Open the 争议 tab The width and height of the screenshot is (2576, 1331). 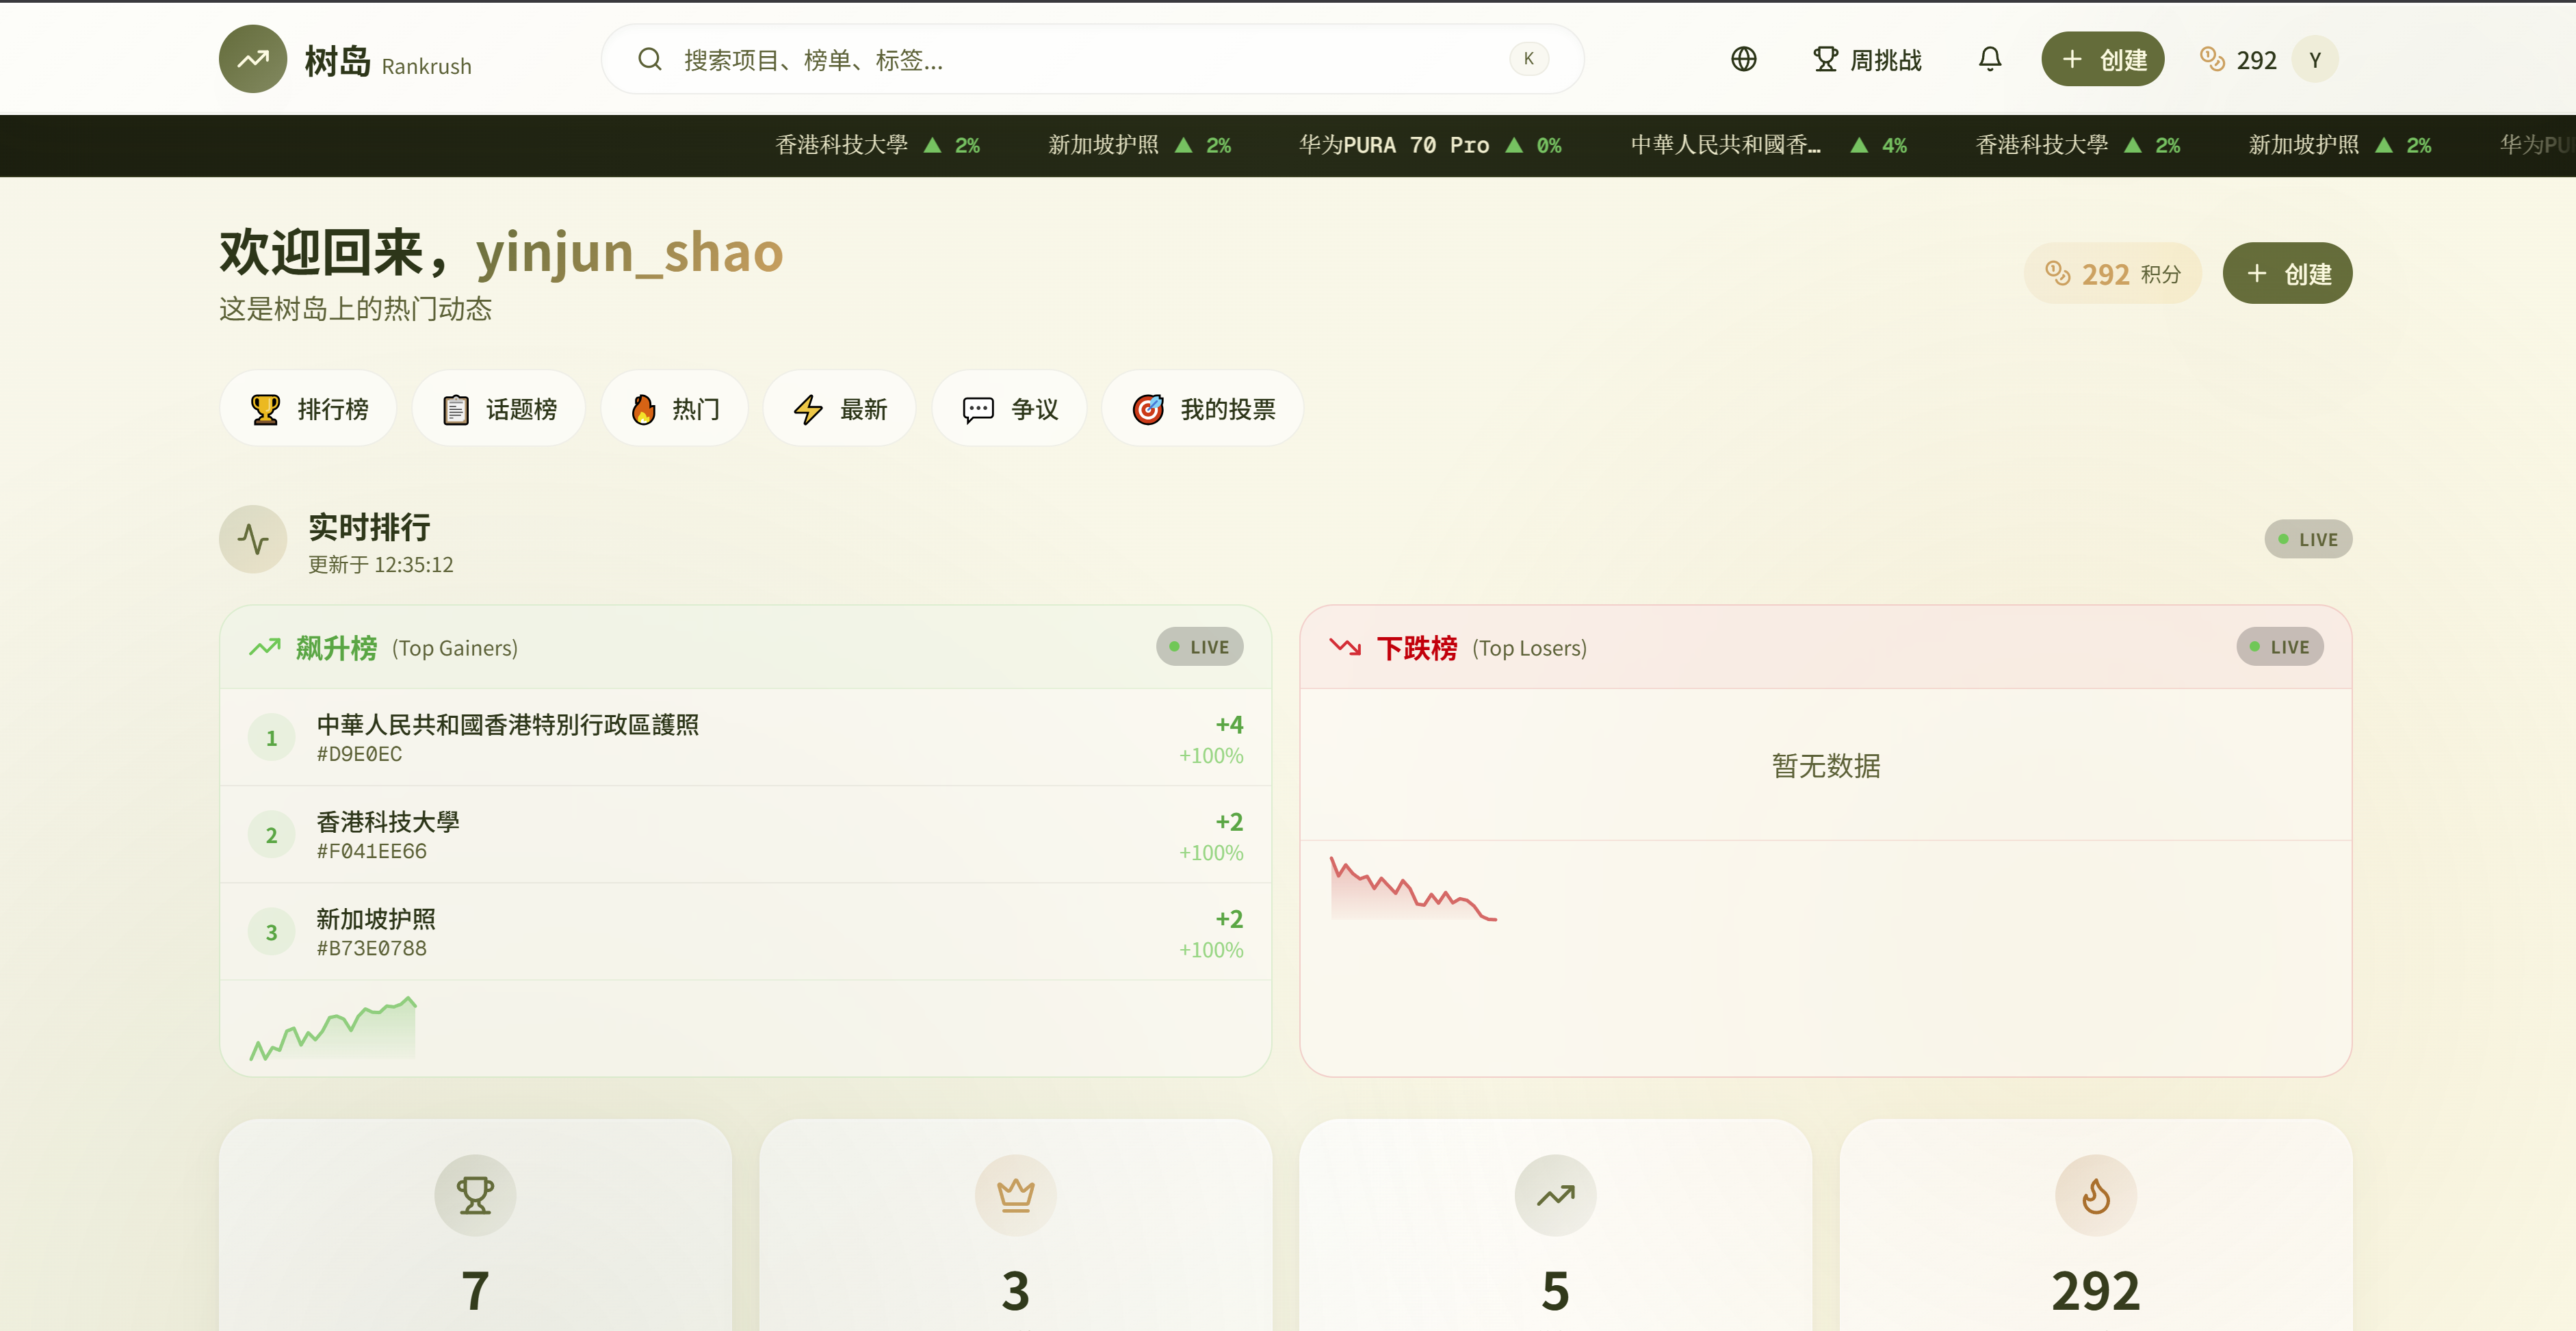pos(1010,409)
